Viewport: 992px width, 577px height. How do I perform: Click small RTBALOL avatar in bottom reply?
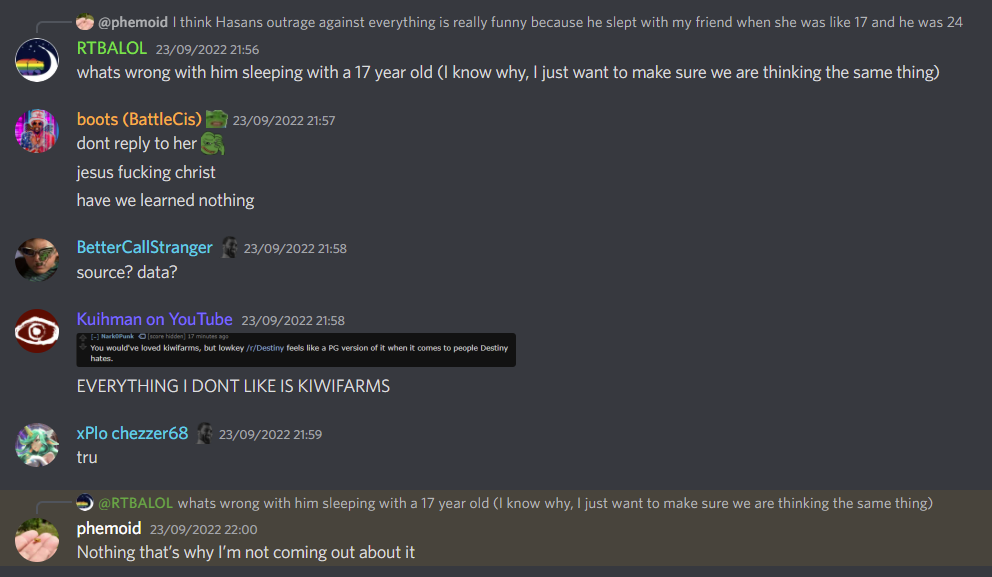point(85,503)
